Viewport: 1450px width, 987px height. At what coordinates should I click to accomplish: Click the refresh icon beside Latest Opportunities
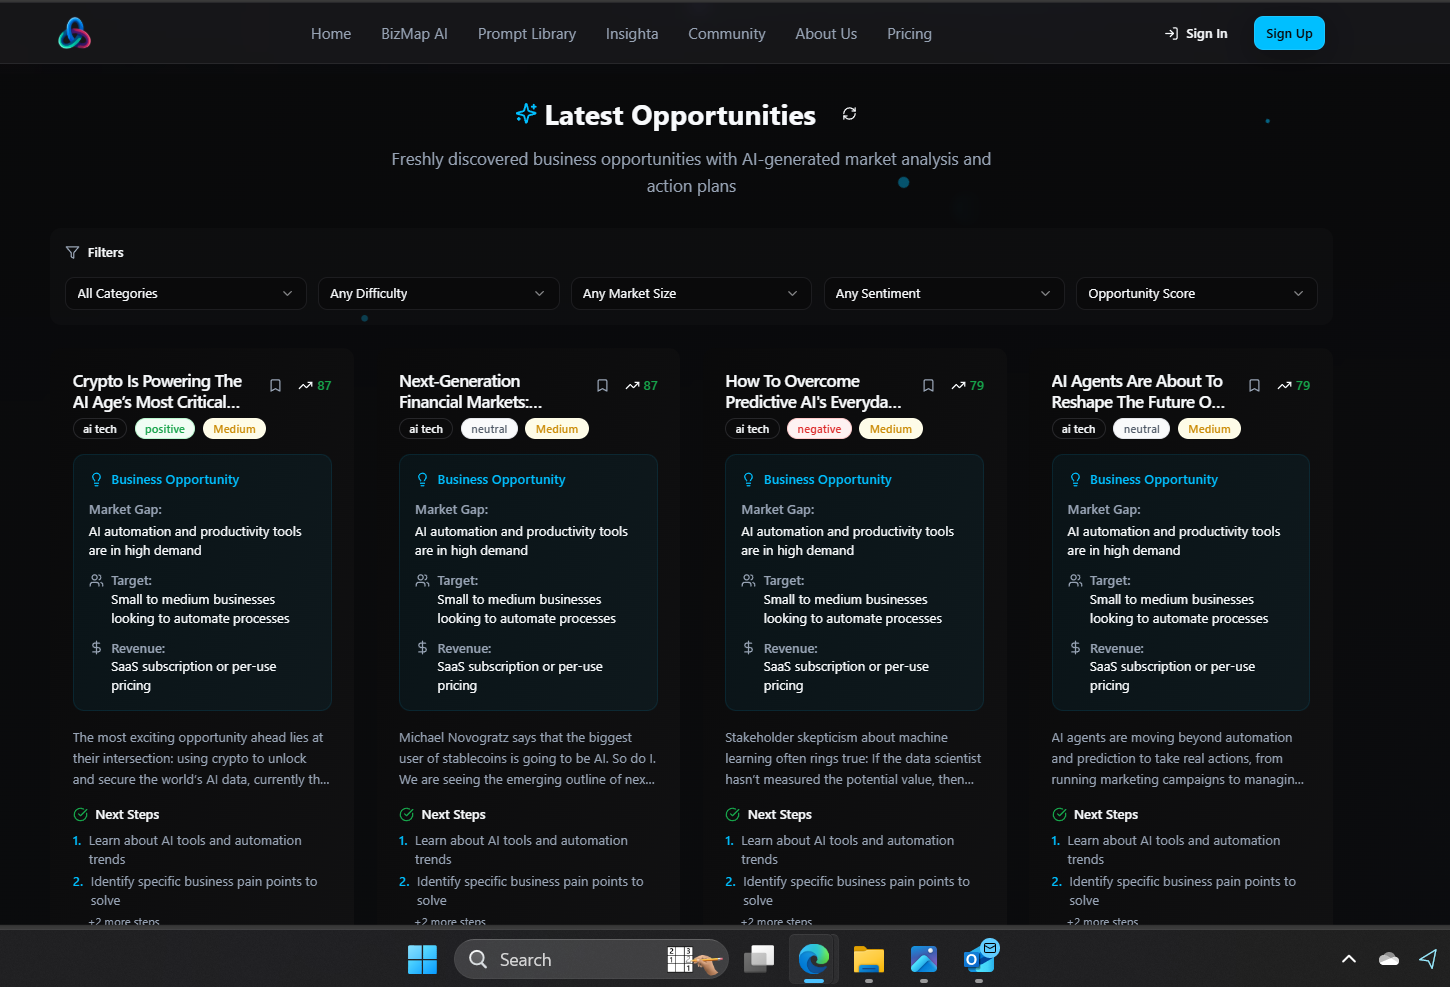[849, 114]
